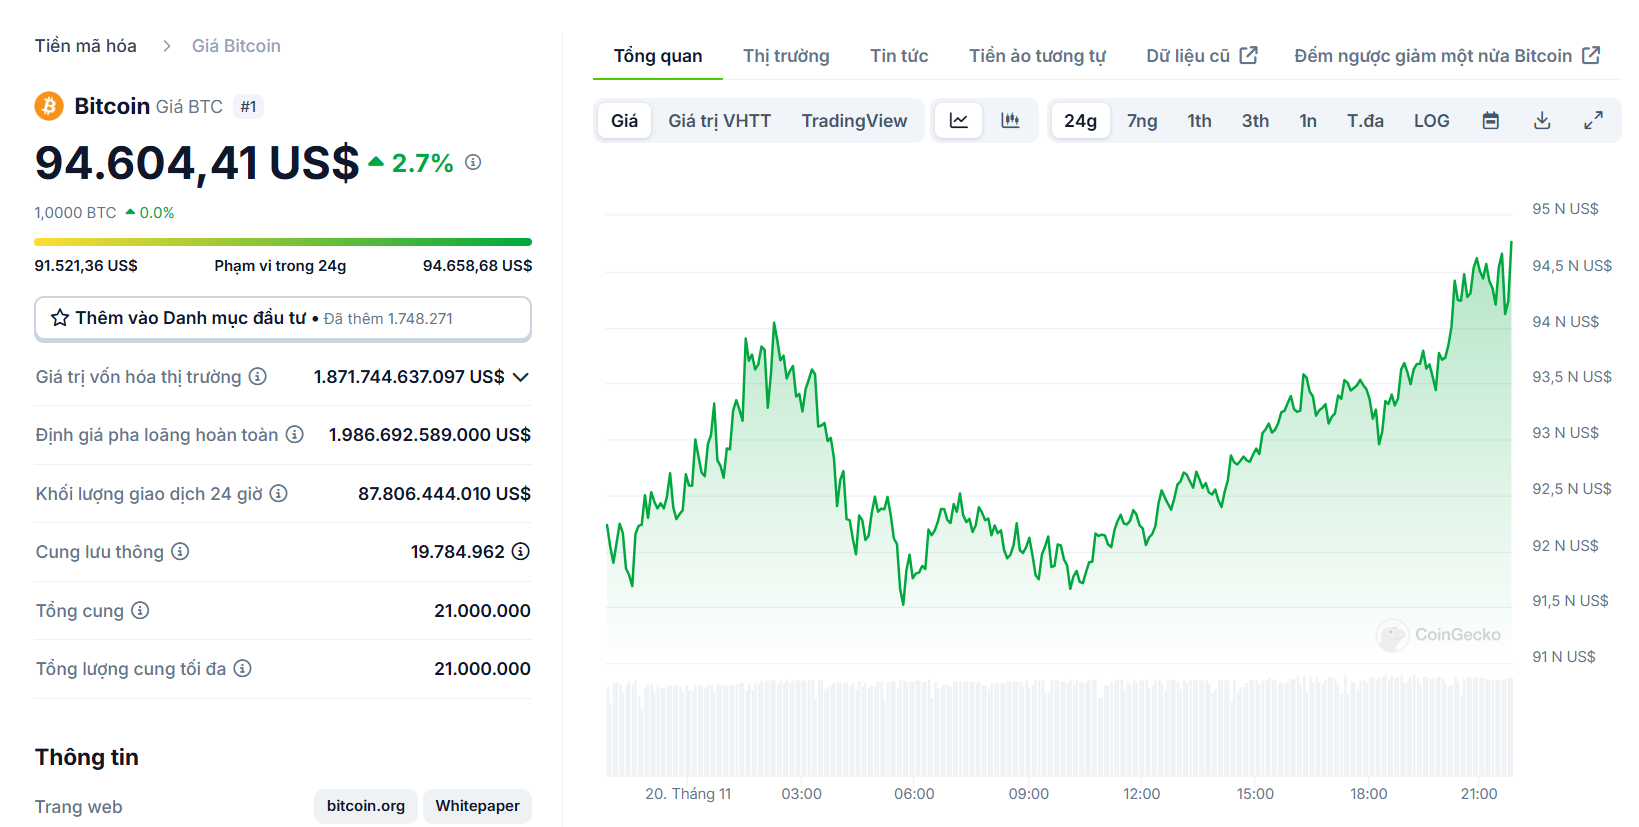Open Đếm ngược giảm một nửa Bitcoin tab
The image size is (1639, 827).
click(1447, 56)
